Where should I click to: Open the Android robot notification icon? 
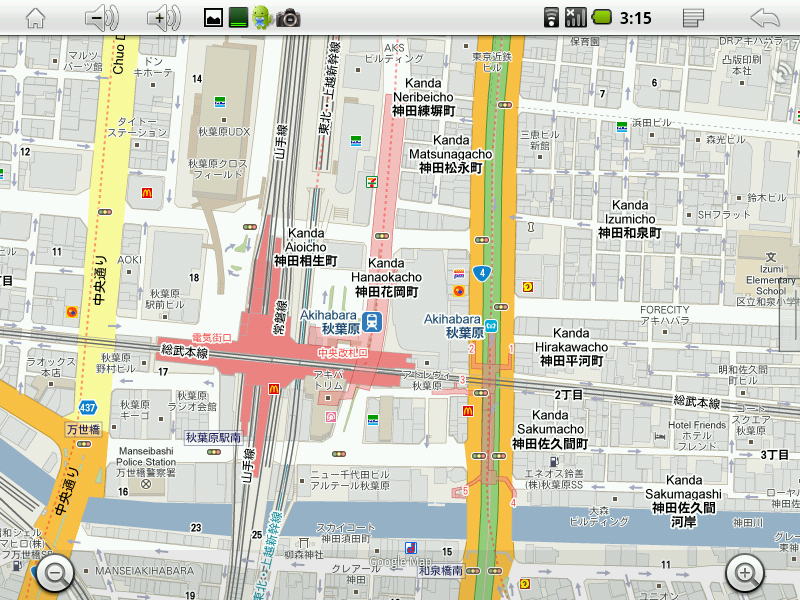(x=262, y=18)
